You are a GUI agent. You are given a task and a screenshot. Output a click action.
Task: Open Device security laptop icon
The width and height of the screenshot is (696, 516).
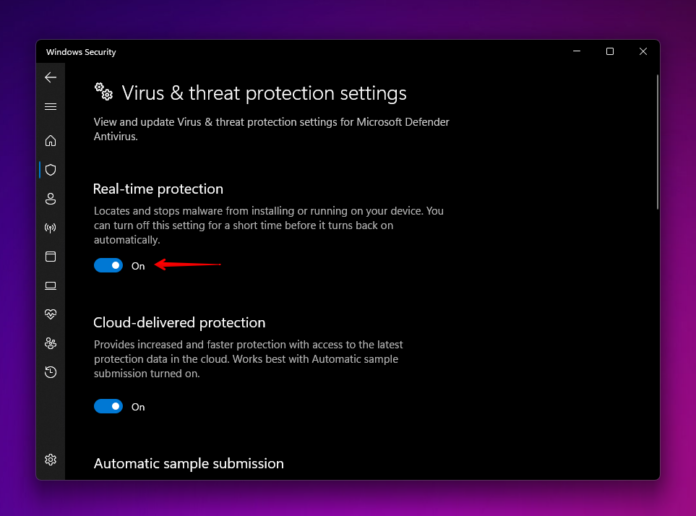pos(51,286)
